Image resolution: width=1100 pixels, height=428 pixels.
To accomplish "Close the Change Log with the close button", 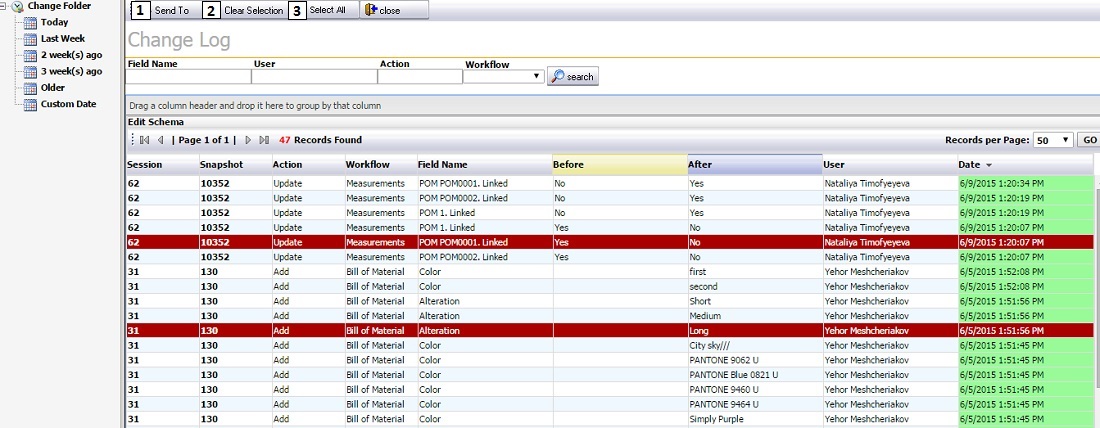I will pyautogui.click(x=394, y=11).
